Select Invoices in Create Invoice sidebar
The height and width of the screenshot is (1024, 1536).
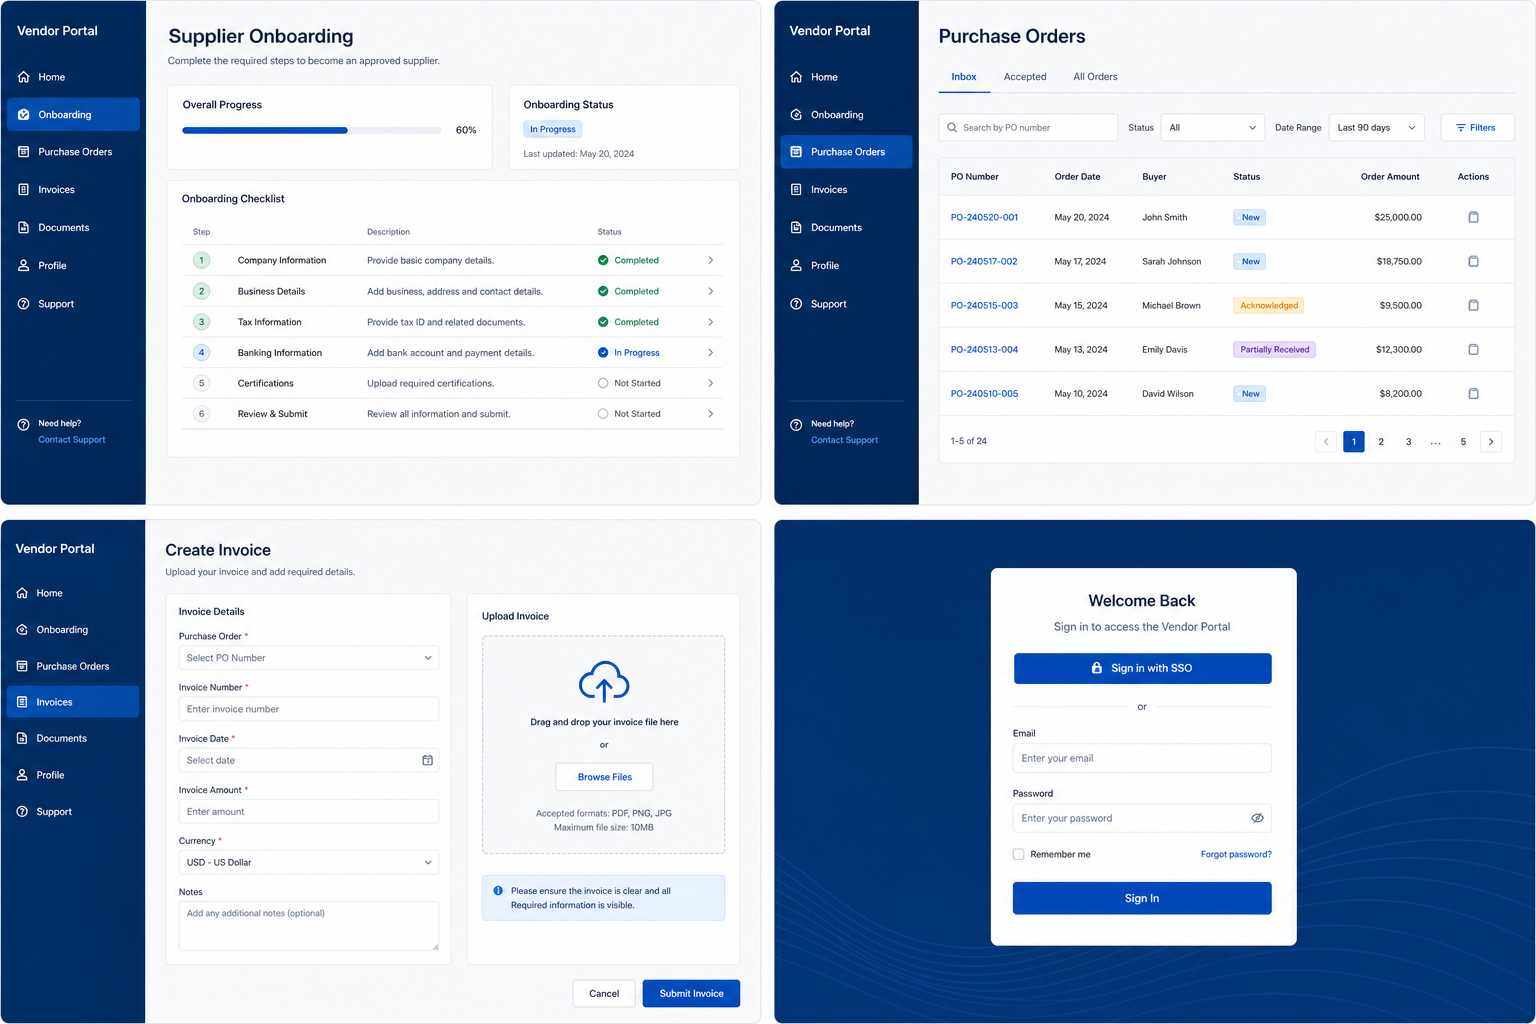[73, 702]
